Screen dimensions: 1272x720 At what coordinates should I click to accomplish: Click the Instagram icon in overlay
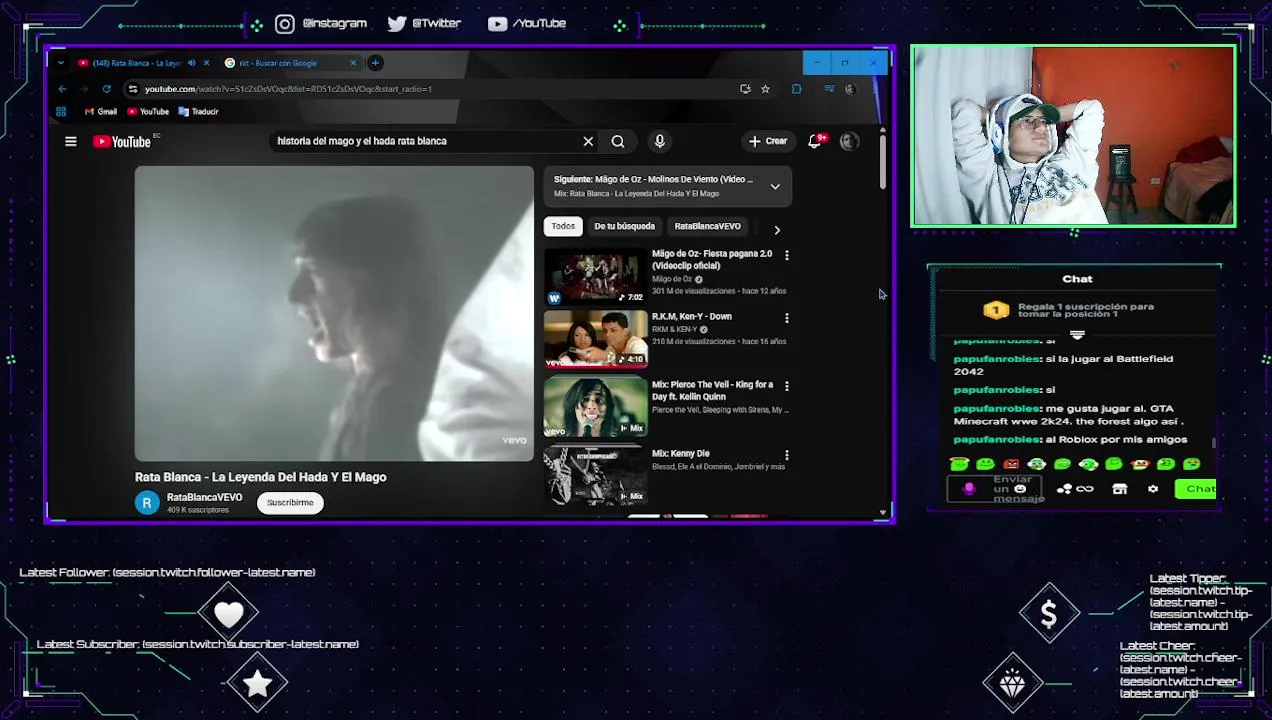point(285,24)
